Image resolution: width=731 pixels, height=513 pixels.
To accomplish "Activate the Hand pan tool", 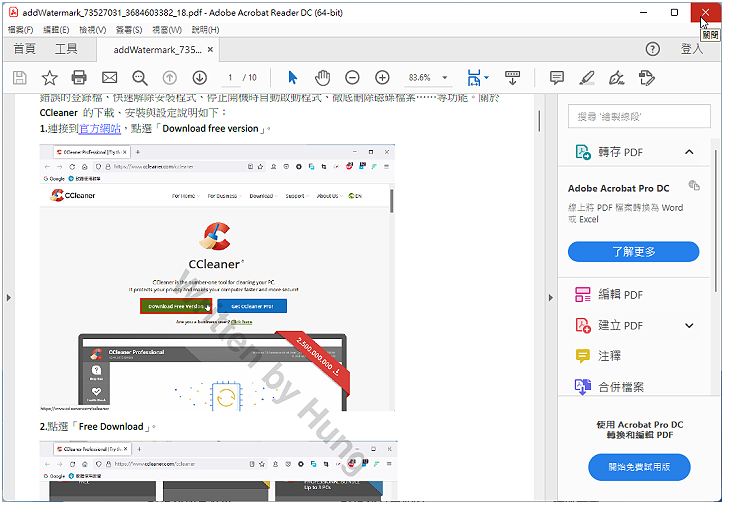I will (x=322, y=77).
